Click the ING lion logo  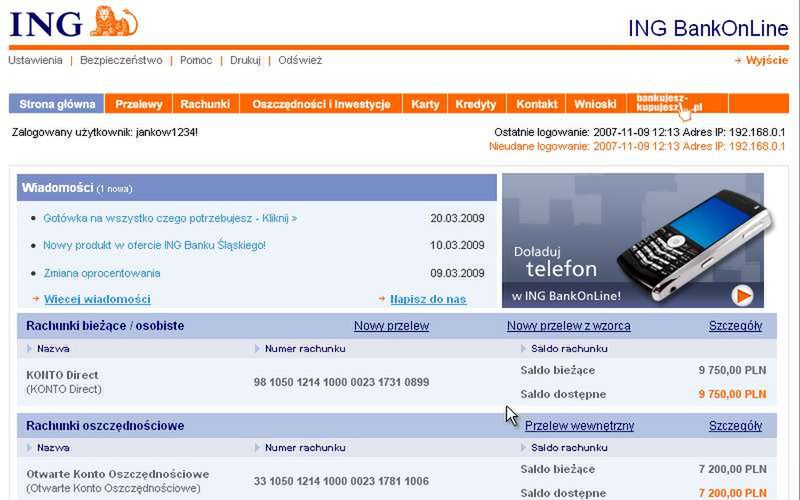click(x=113, y=21)
